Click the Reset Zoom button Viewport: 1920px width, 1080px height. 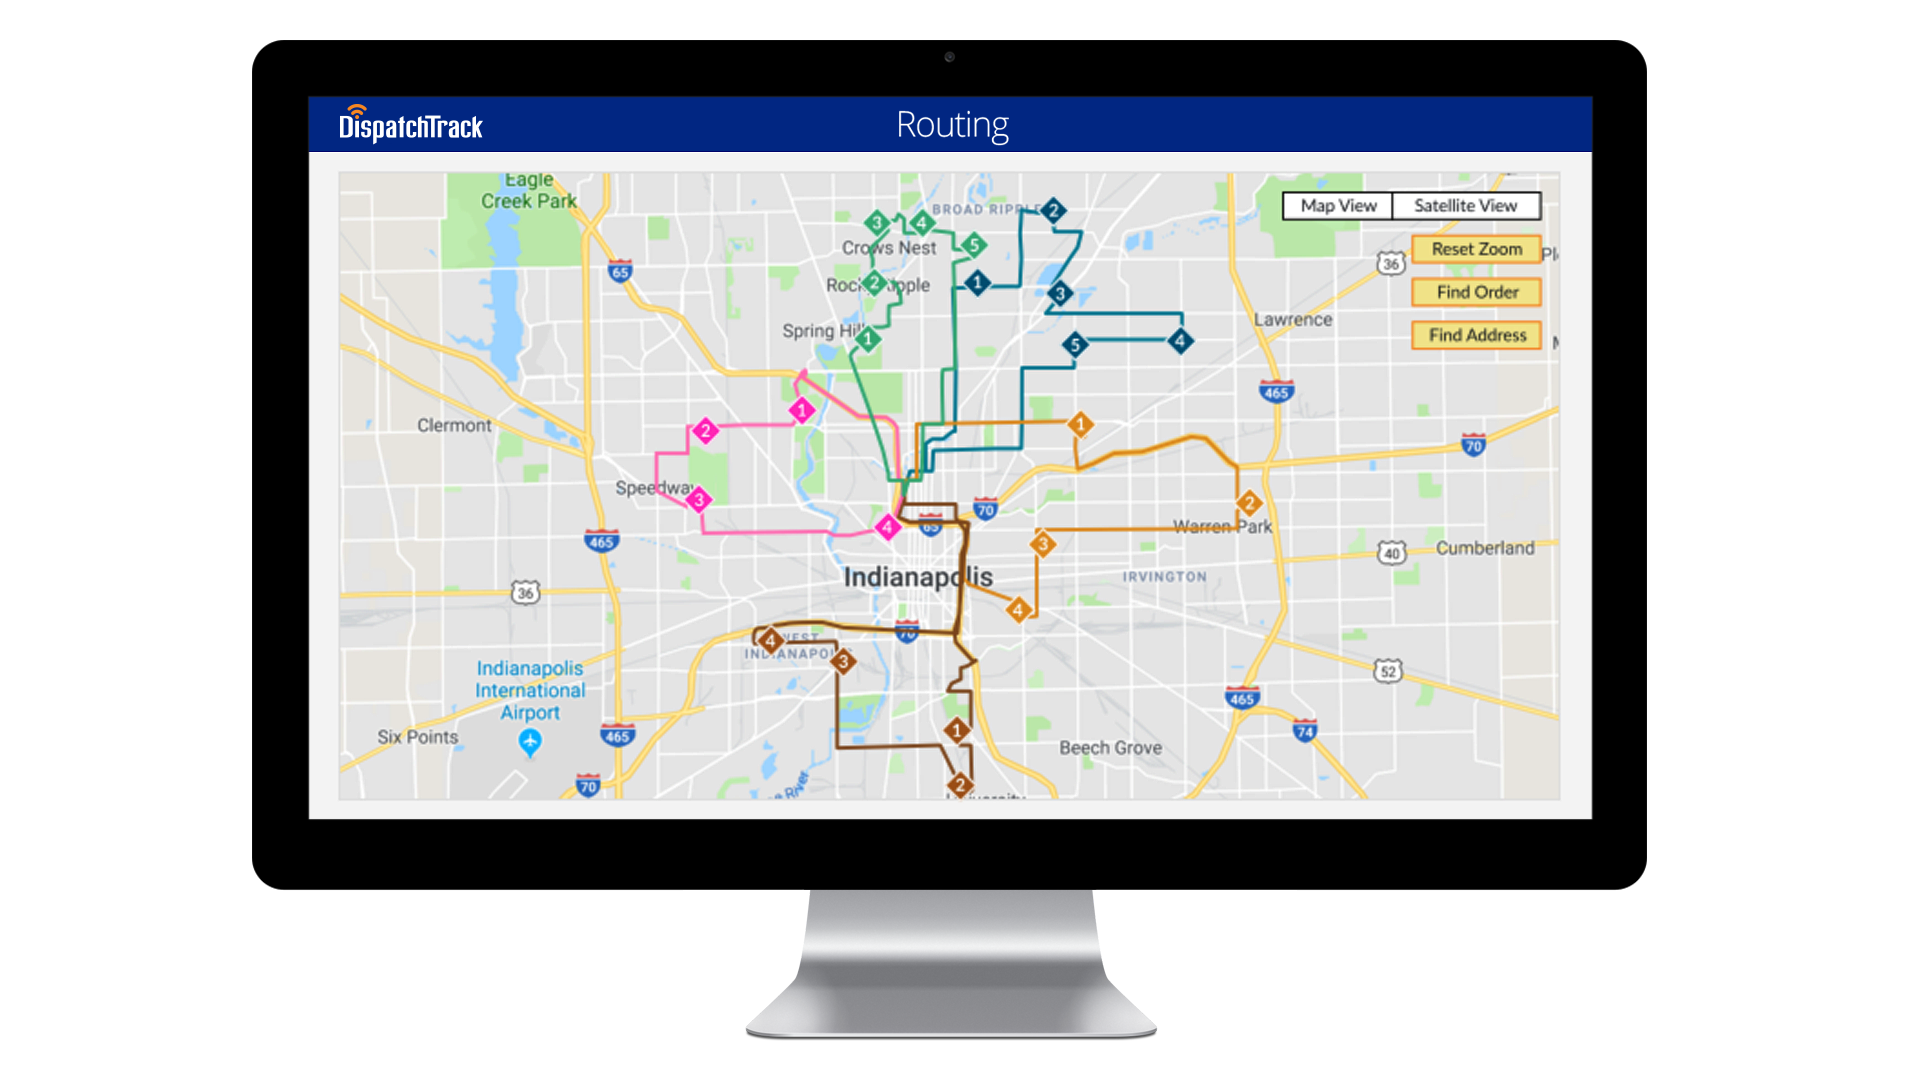[1473, 247]
